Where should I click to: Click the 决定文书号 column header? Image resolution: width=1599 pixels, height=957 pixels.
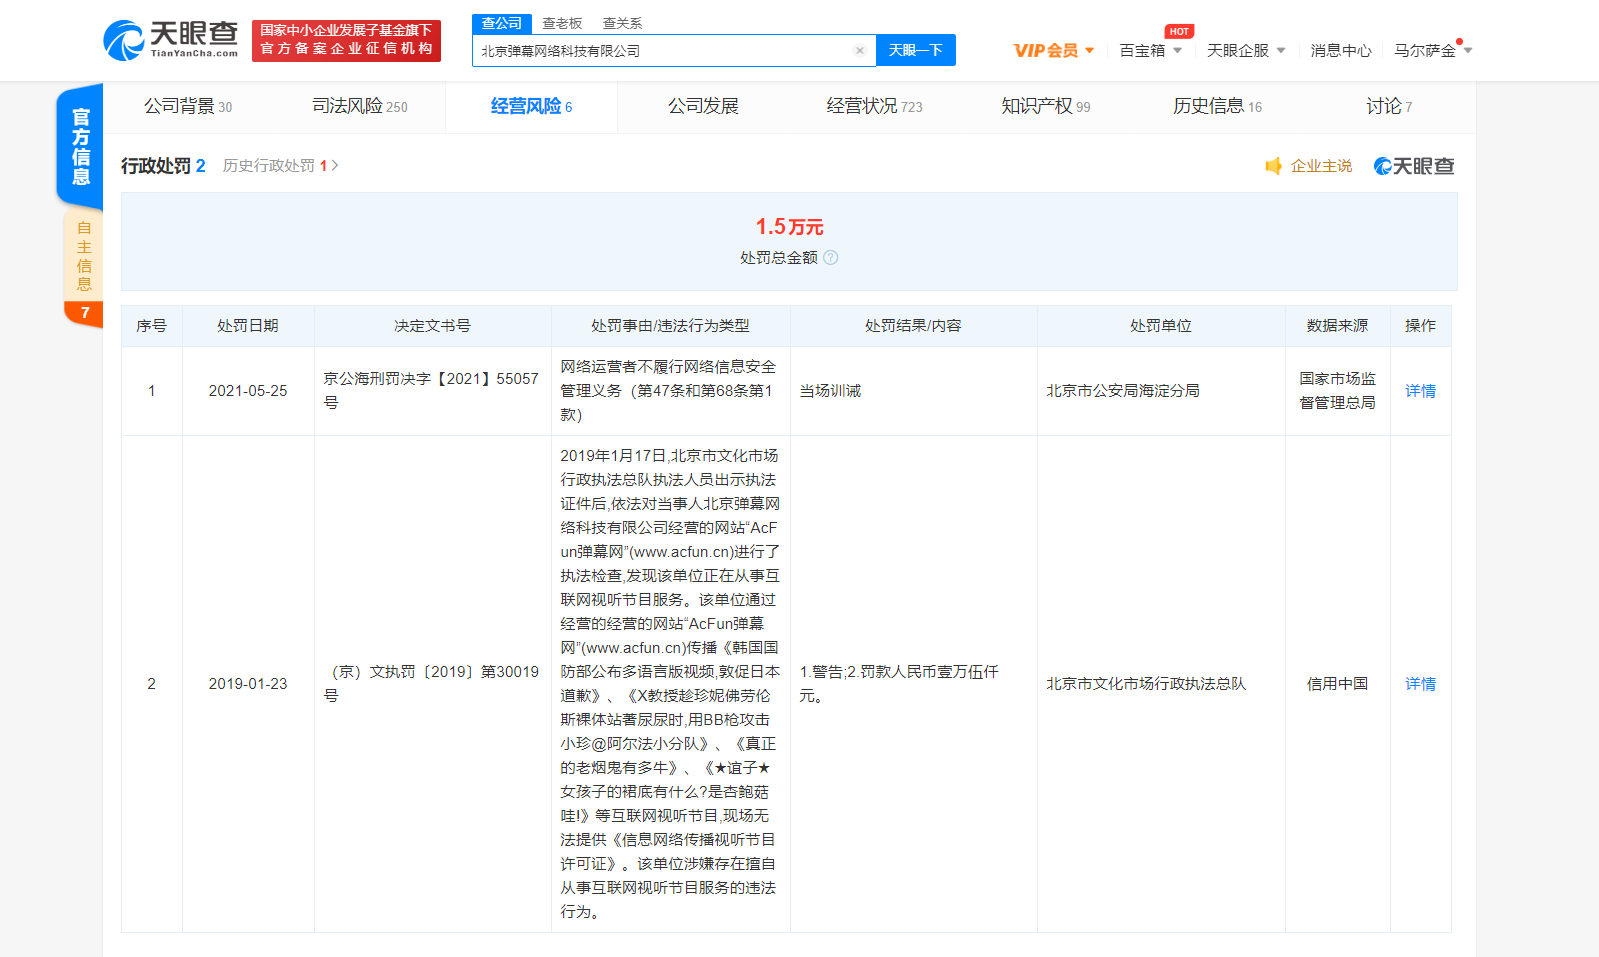tap(432, 326)
